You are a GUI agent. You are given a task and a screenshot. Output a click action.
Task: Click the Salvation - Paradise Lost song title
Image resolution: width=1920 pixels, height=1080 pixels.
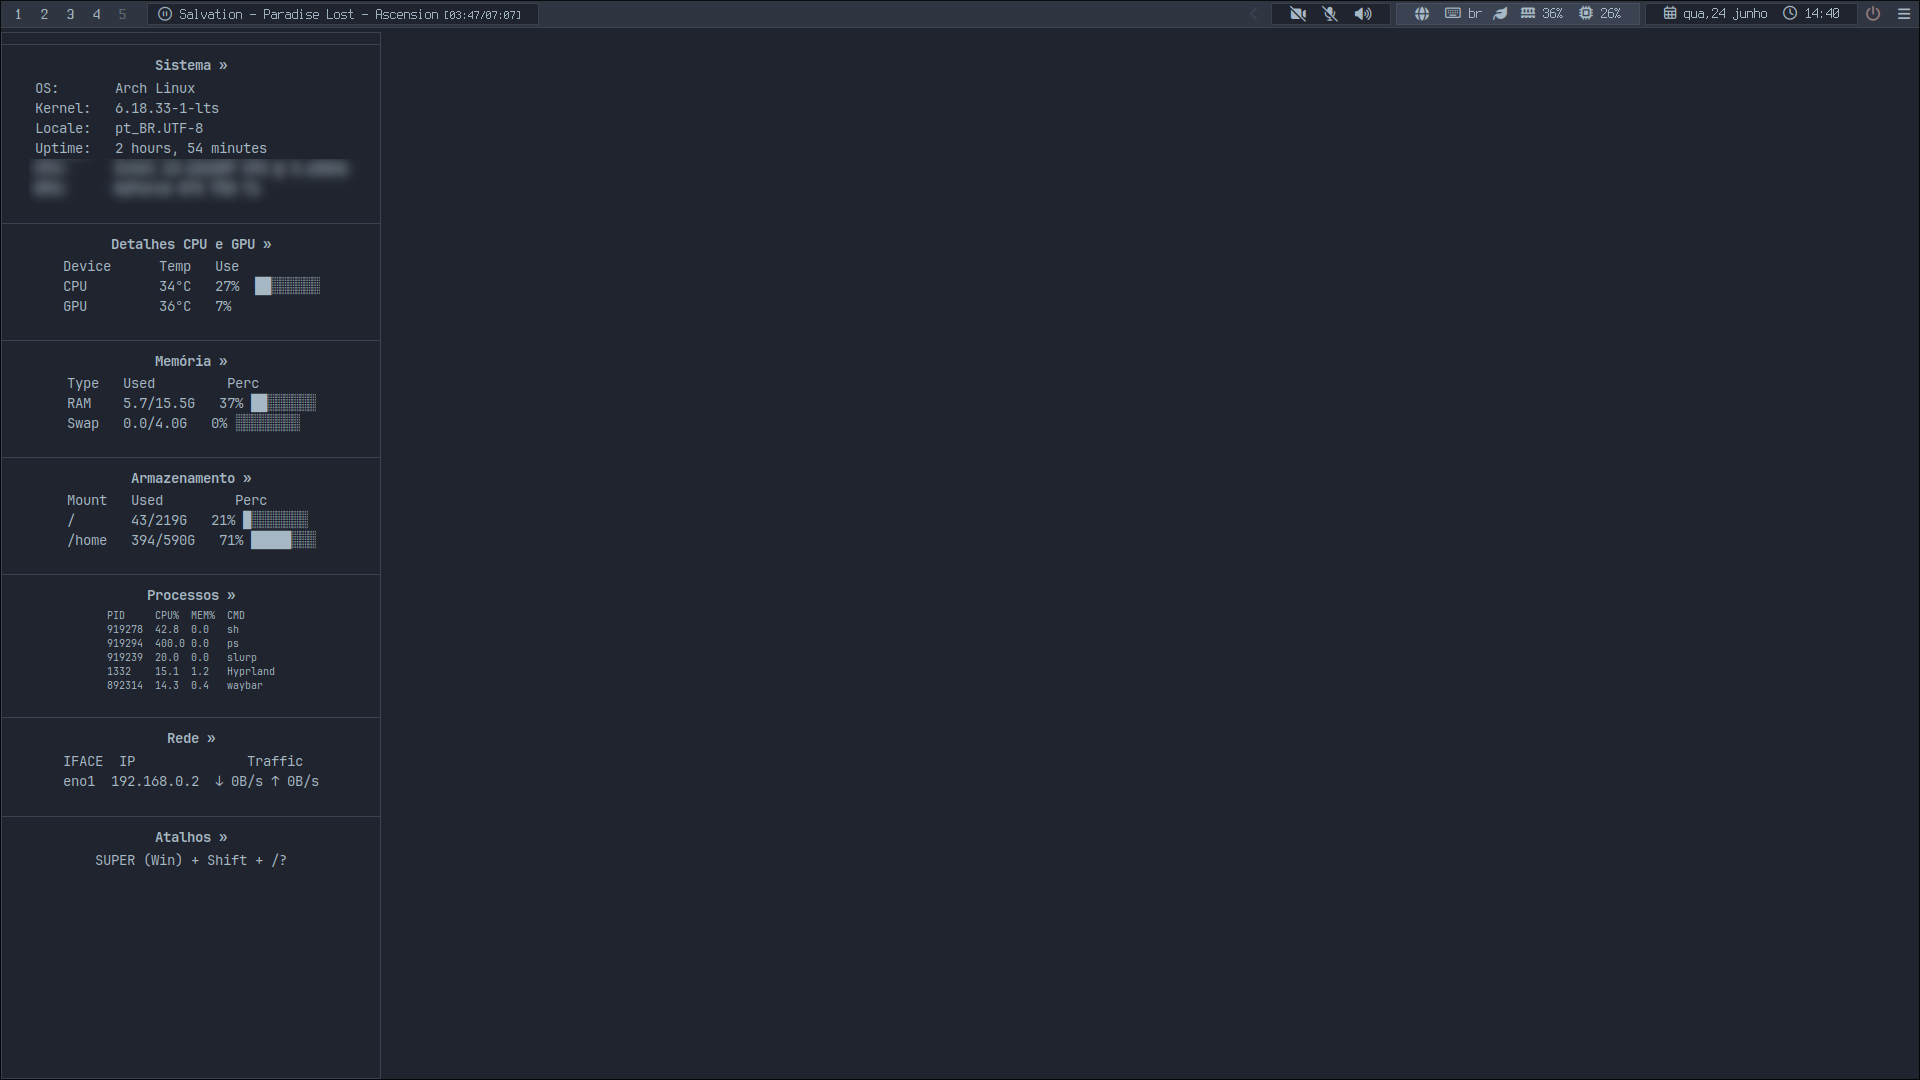[x=308, y=14]
